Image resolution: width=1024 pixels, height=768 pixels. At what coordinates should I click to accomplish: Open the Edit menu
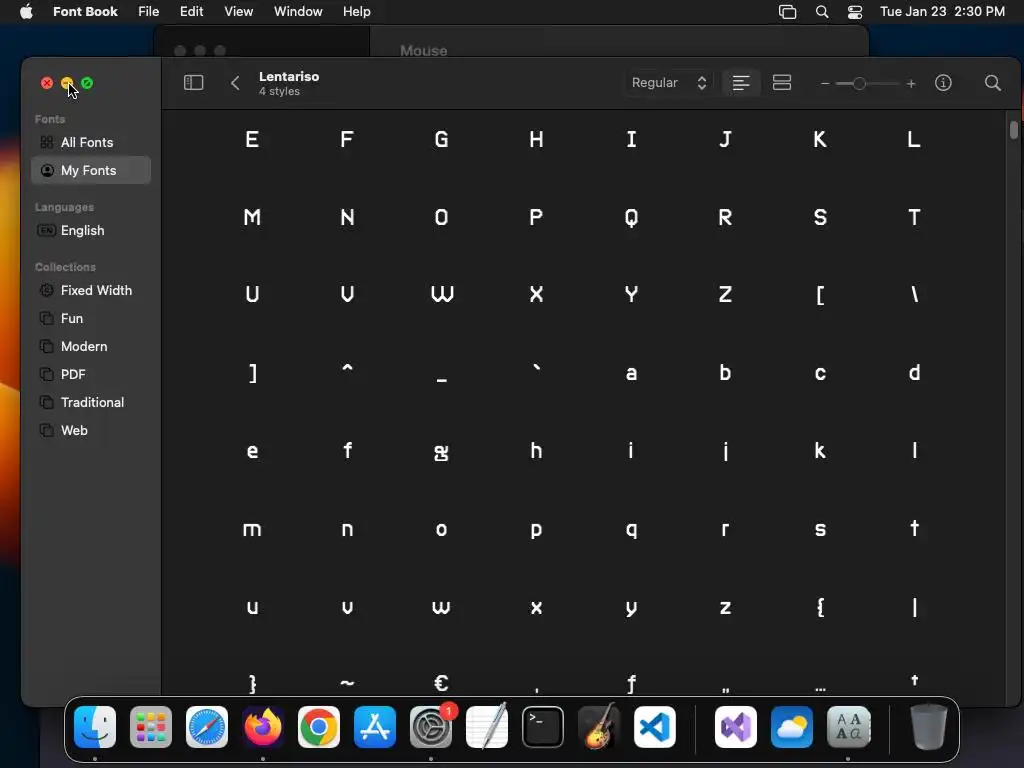191,12
